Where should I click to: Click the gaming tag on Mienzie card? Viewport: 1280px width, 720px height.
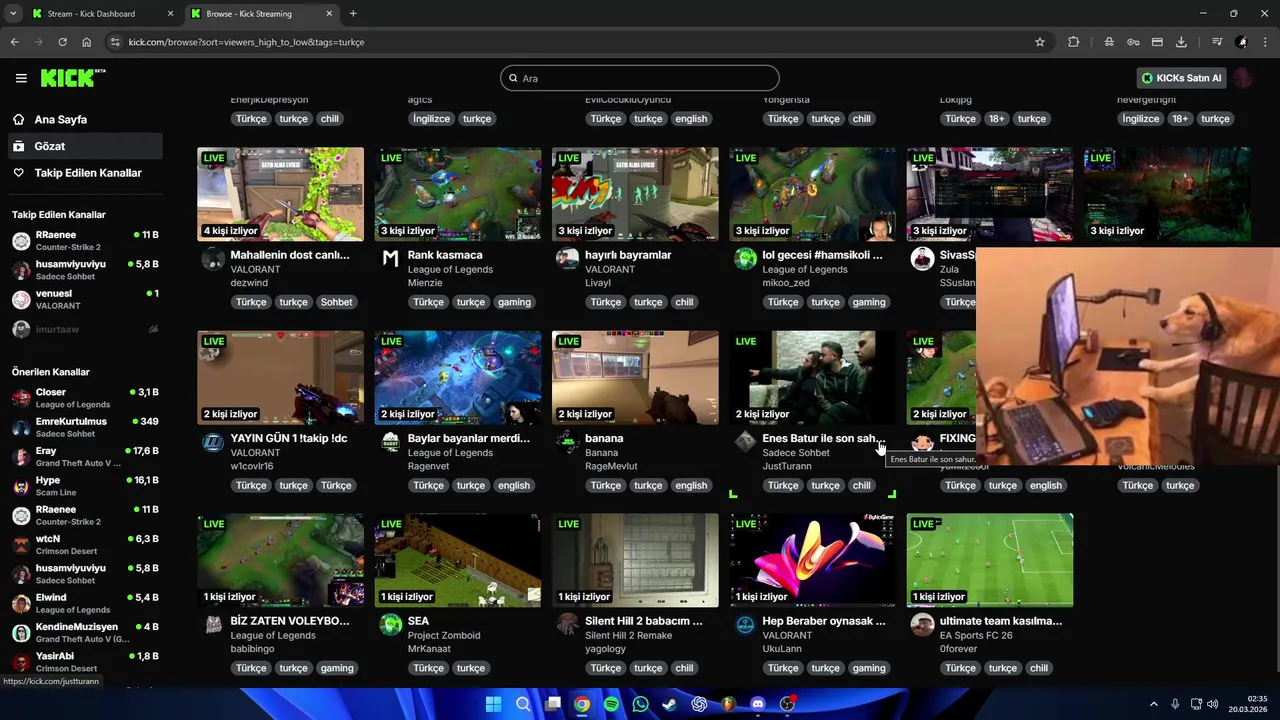tap(514, 302)
